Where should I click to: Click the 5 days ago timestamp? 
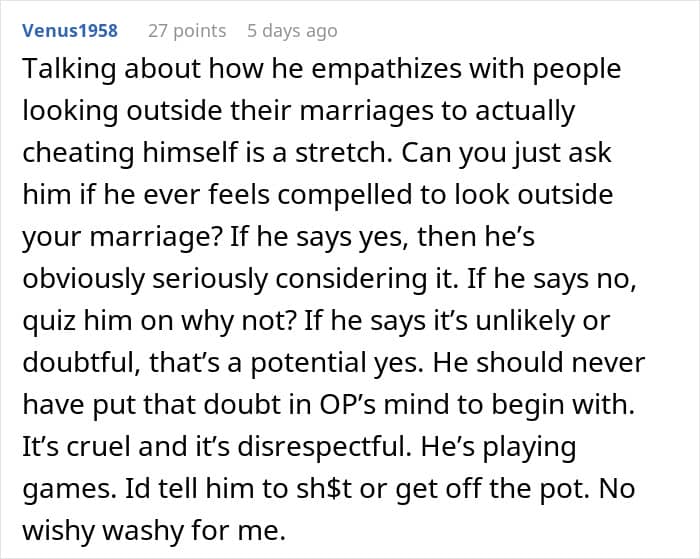pyautogui.click(x=292, y=31)
